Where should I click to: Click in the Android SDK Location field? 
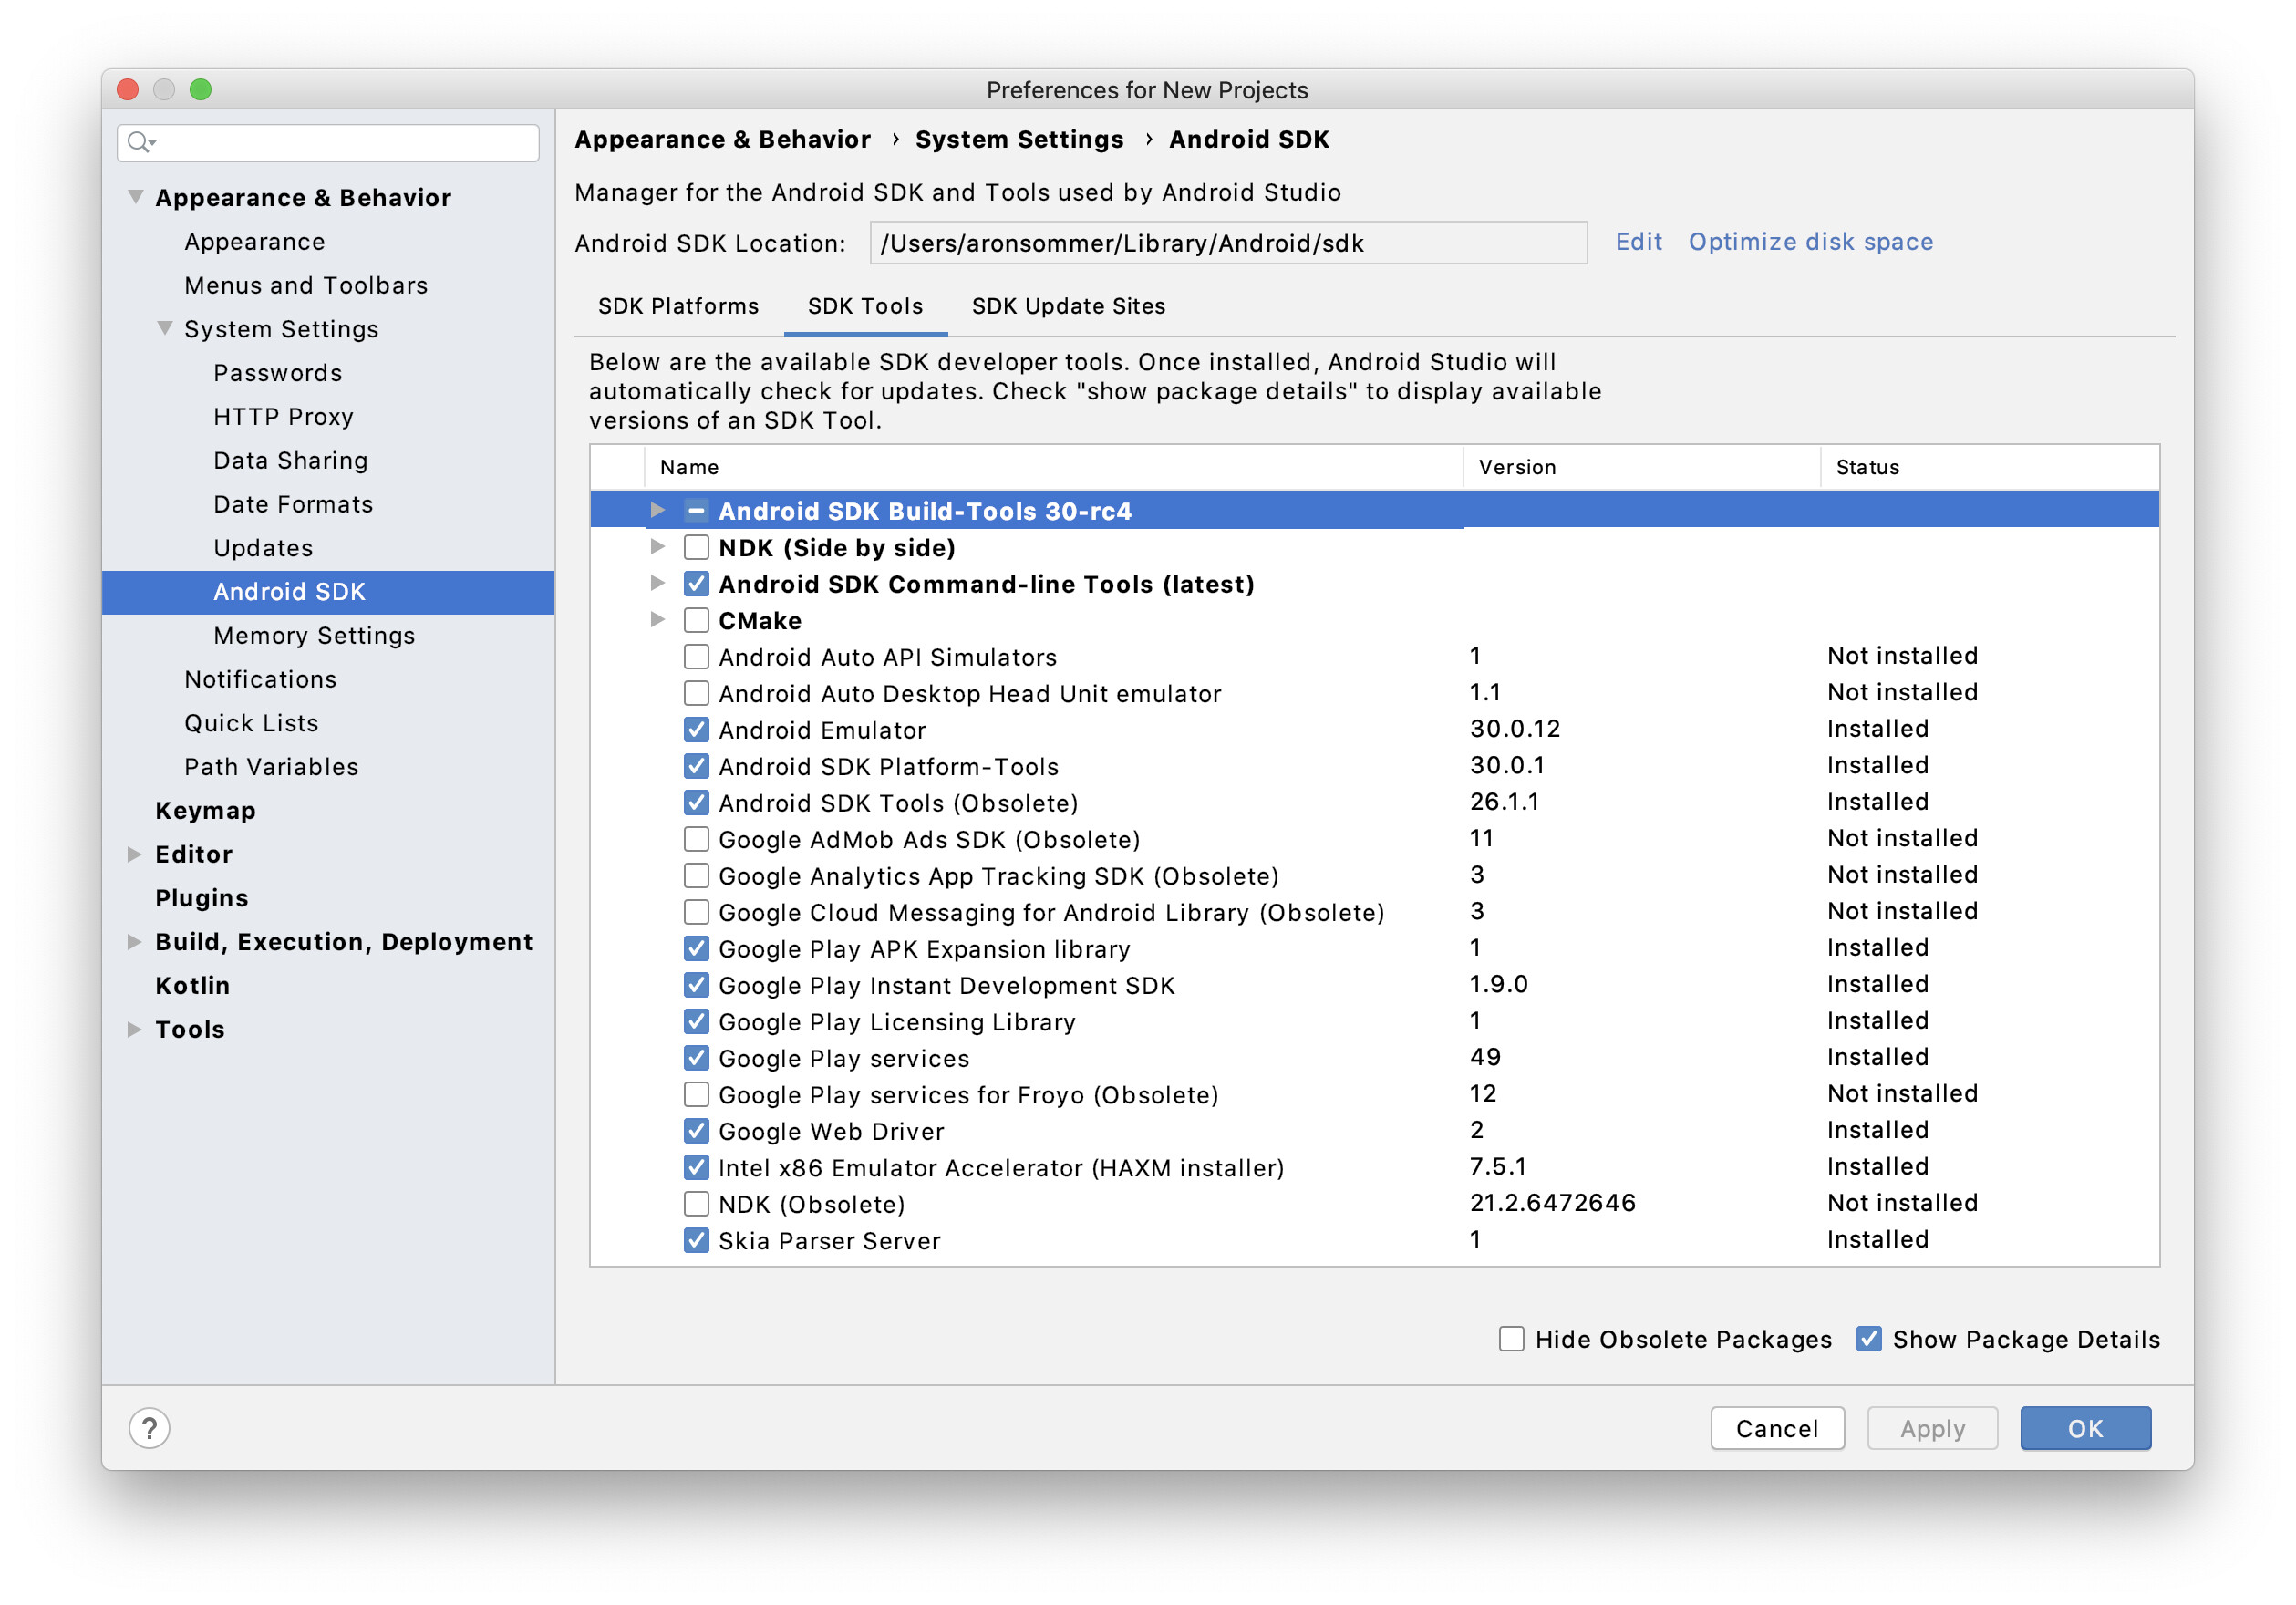1227,243
